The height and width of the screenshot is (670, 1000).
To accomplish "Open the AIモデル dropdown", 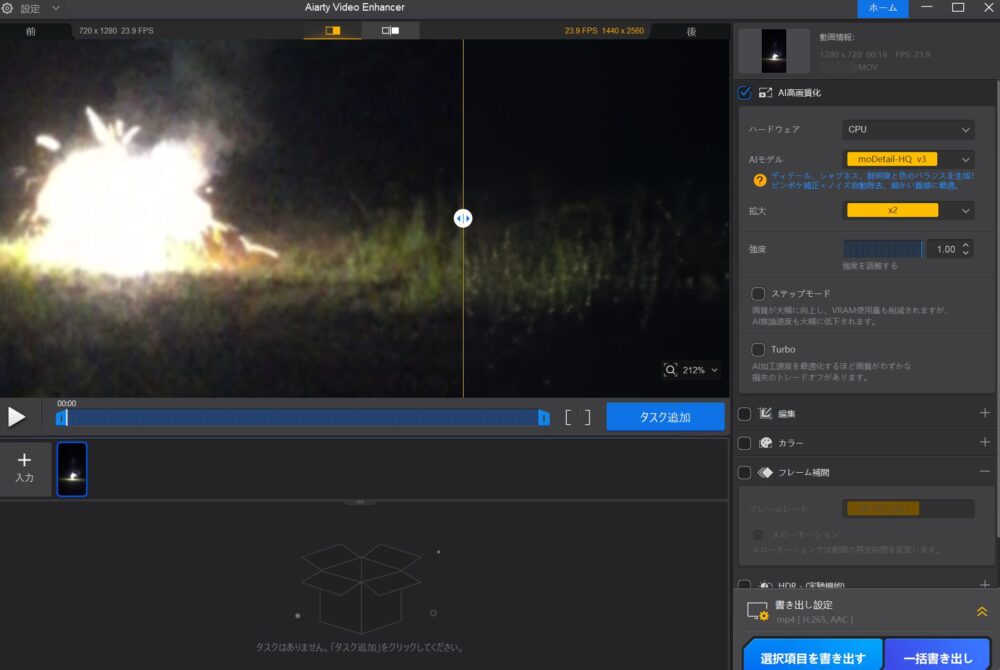I will point(908,159).
